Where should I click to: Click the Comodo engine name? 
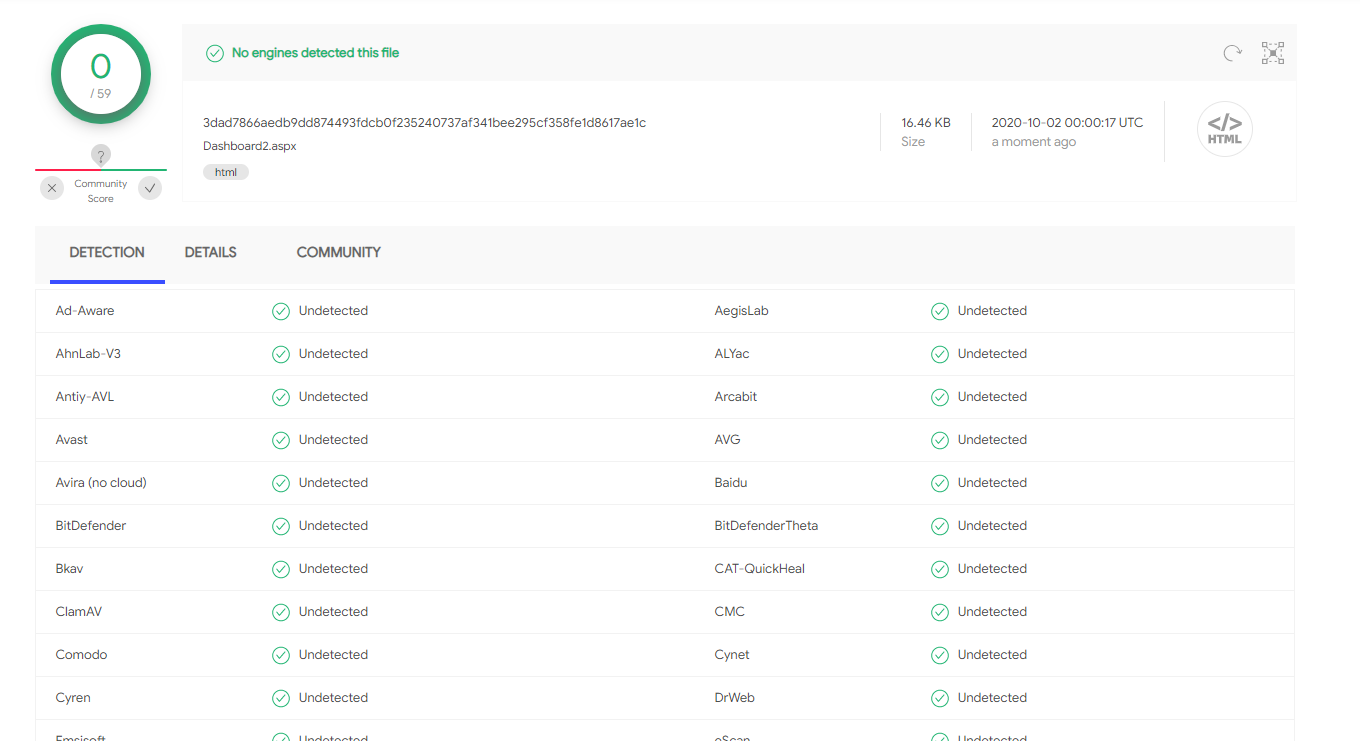[82, 655]
